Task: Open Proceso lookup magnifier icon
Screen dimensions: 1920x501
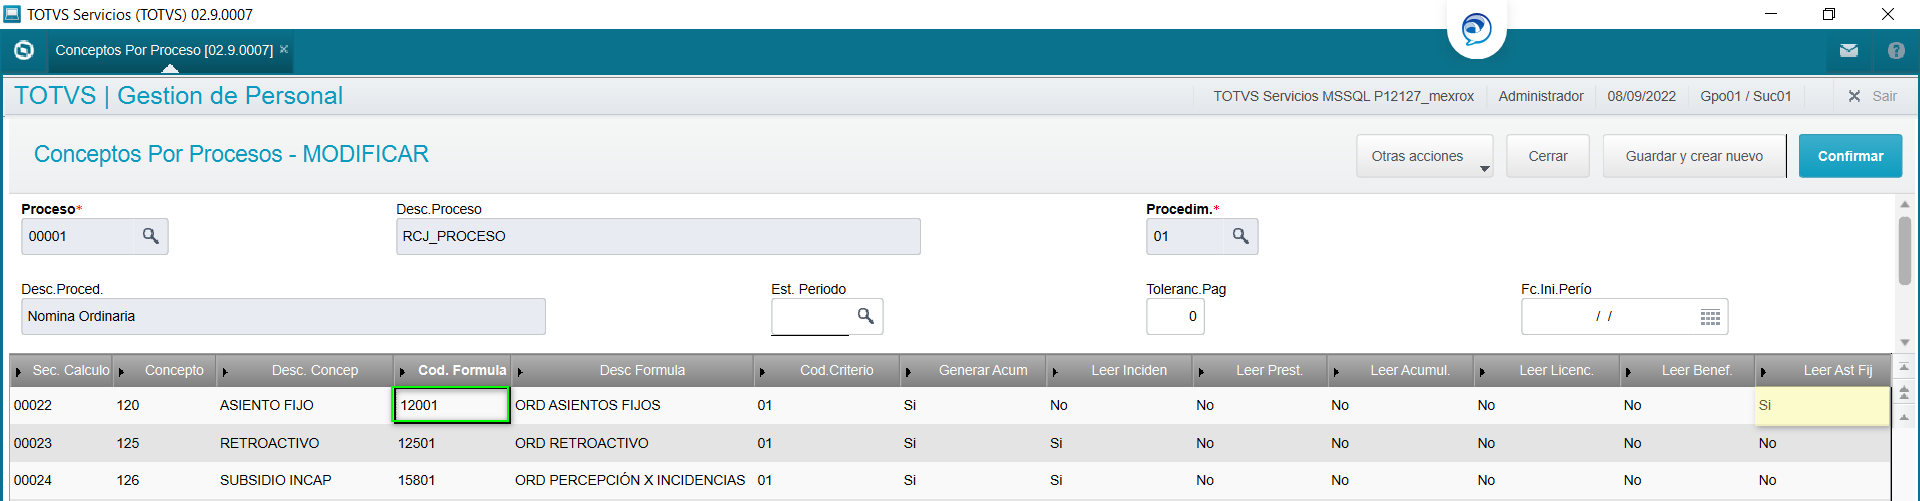Action: [150, 236]
